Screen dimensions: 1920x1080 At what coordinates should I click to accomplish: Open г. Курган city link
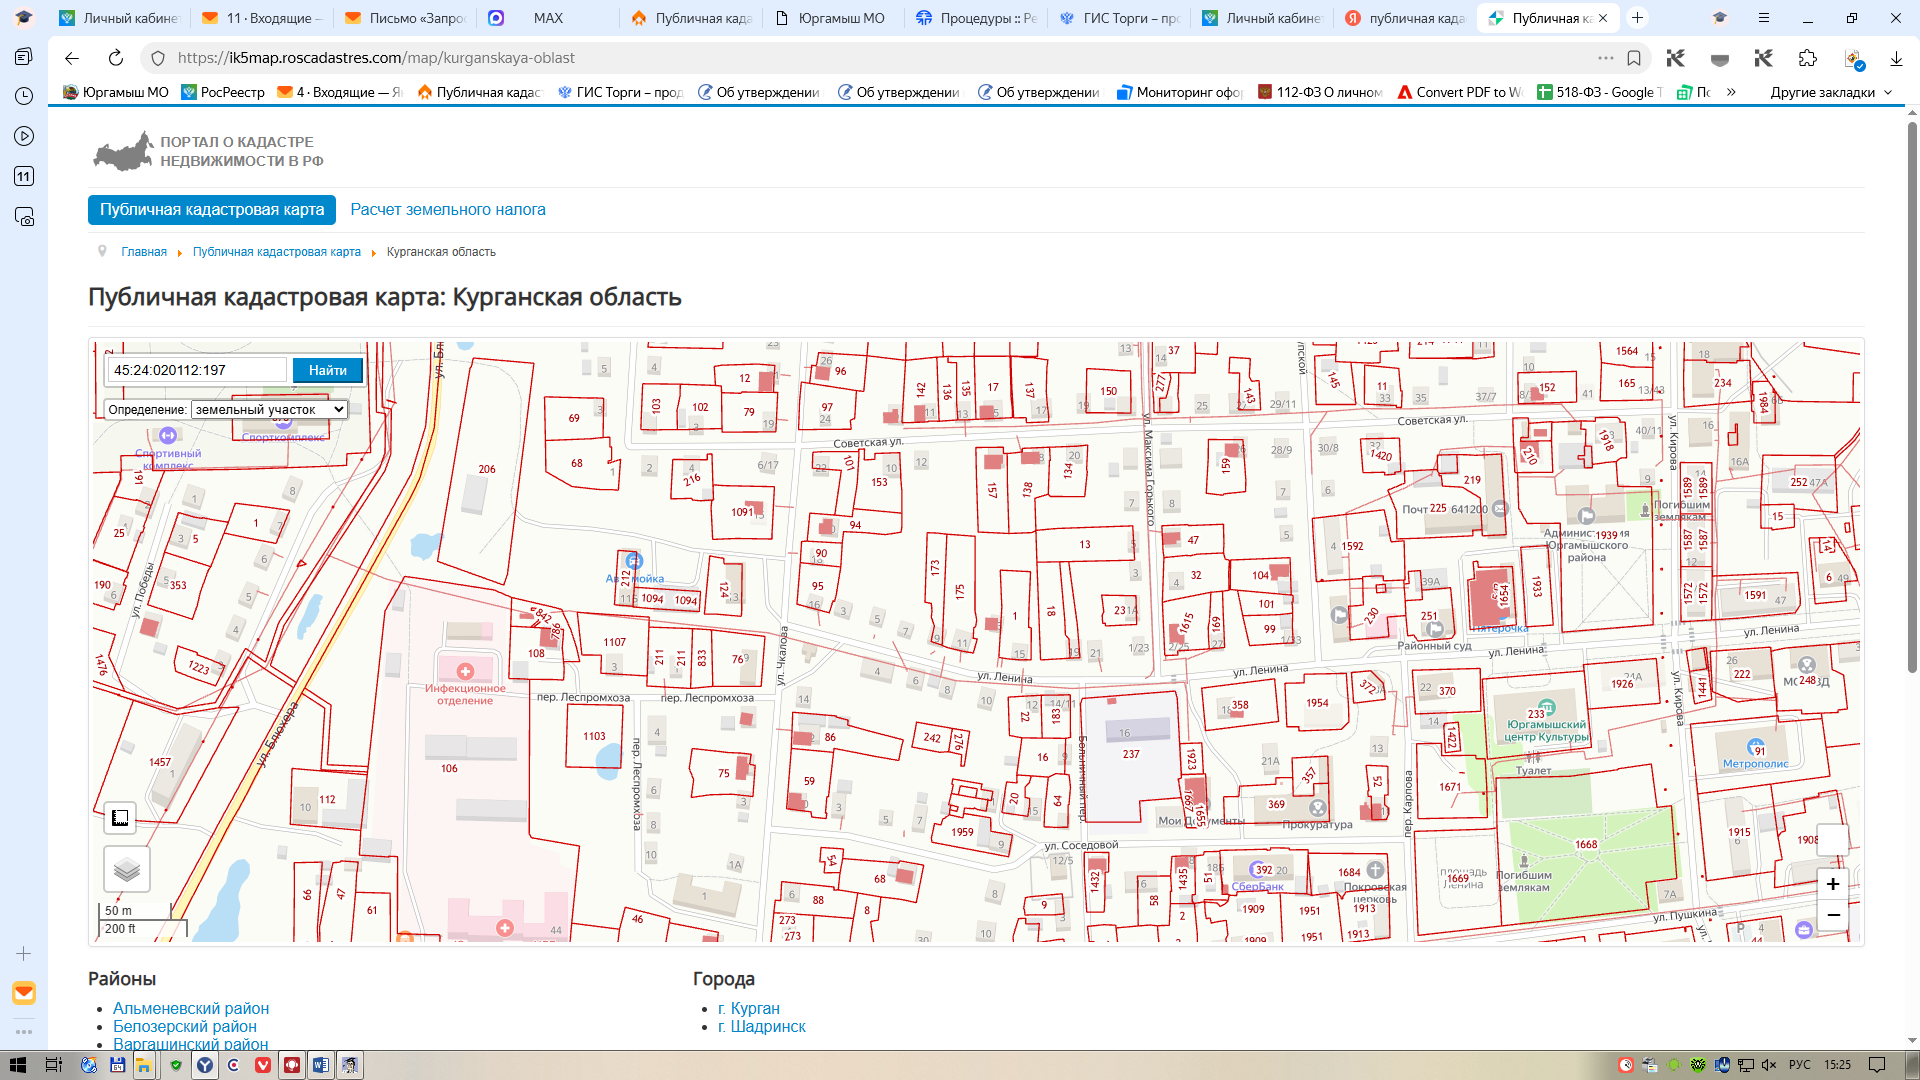click(749, 1008)
